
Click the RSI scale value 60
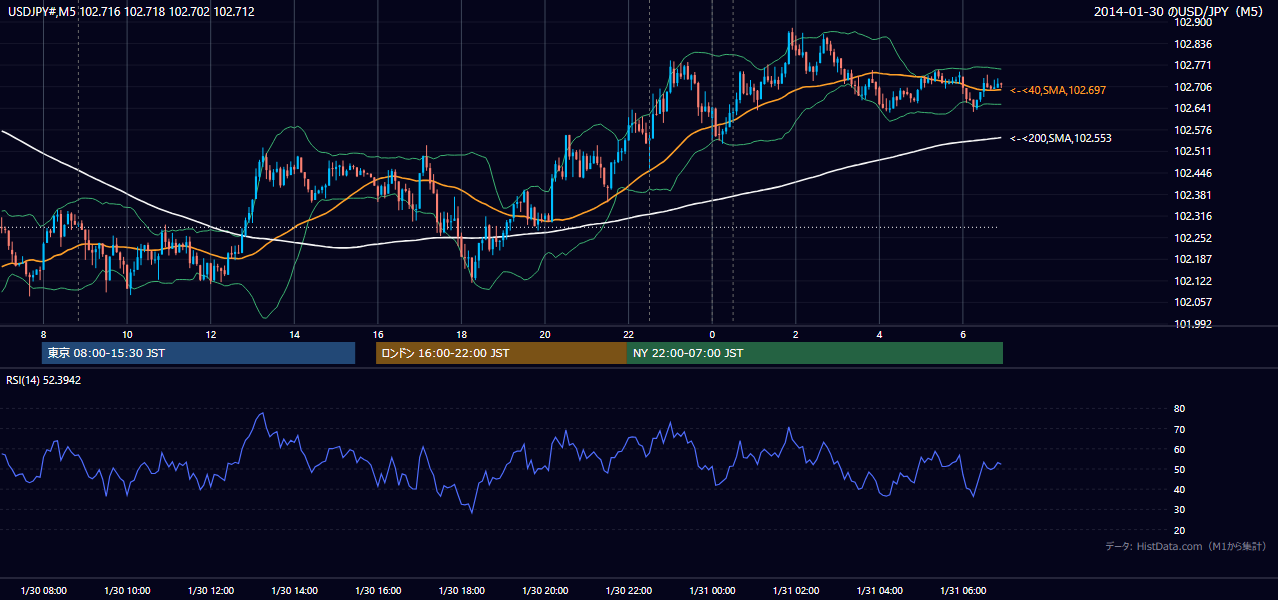pos(1180,449)
